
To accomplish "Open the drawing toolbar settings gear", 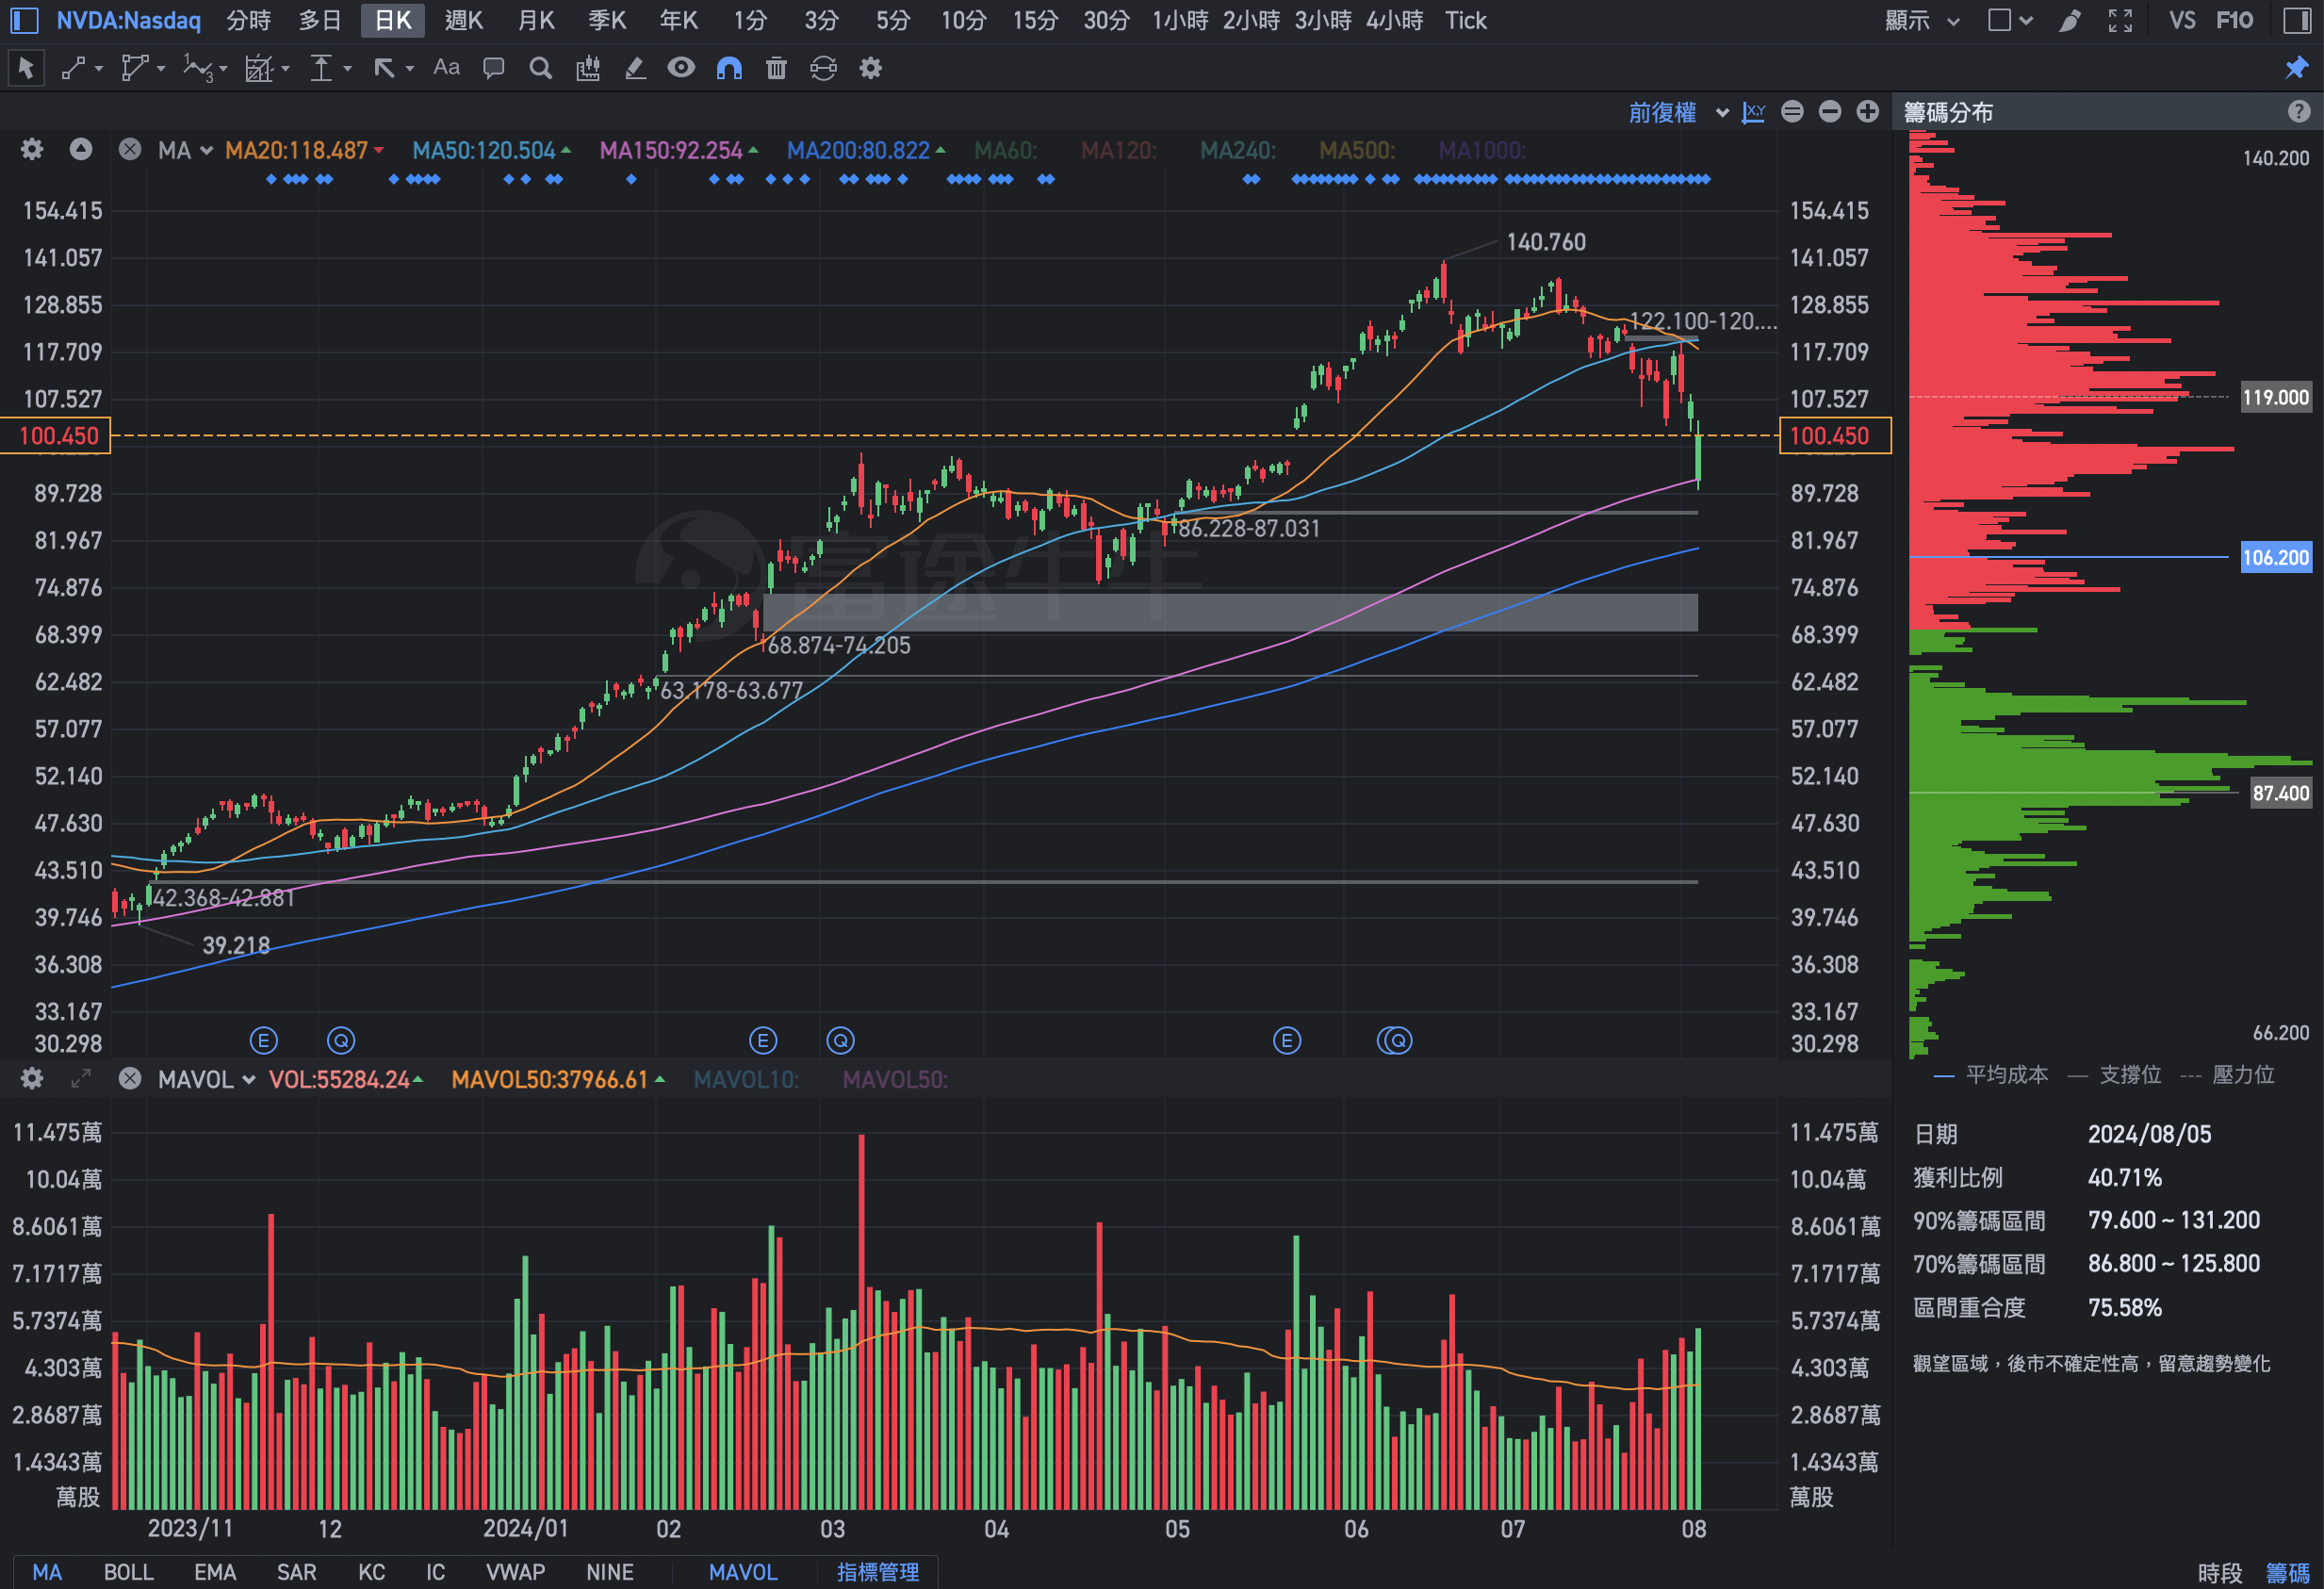I will tap(871, 68).
